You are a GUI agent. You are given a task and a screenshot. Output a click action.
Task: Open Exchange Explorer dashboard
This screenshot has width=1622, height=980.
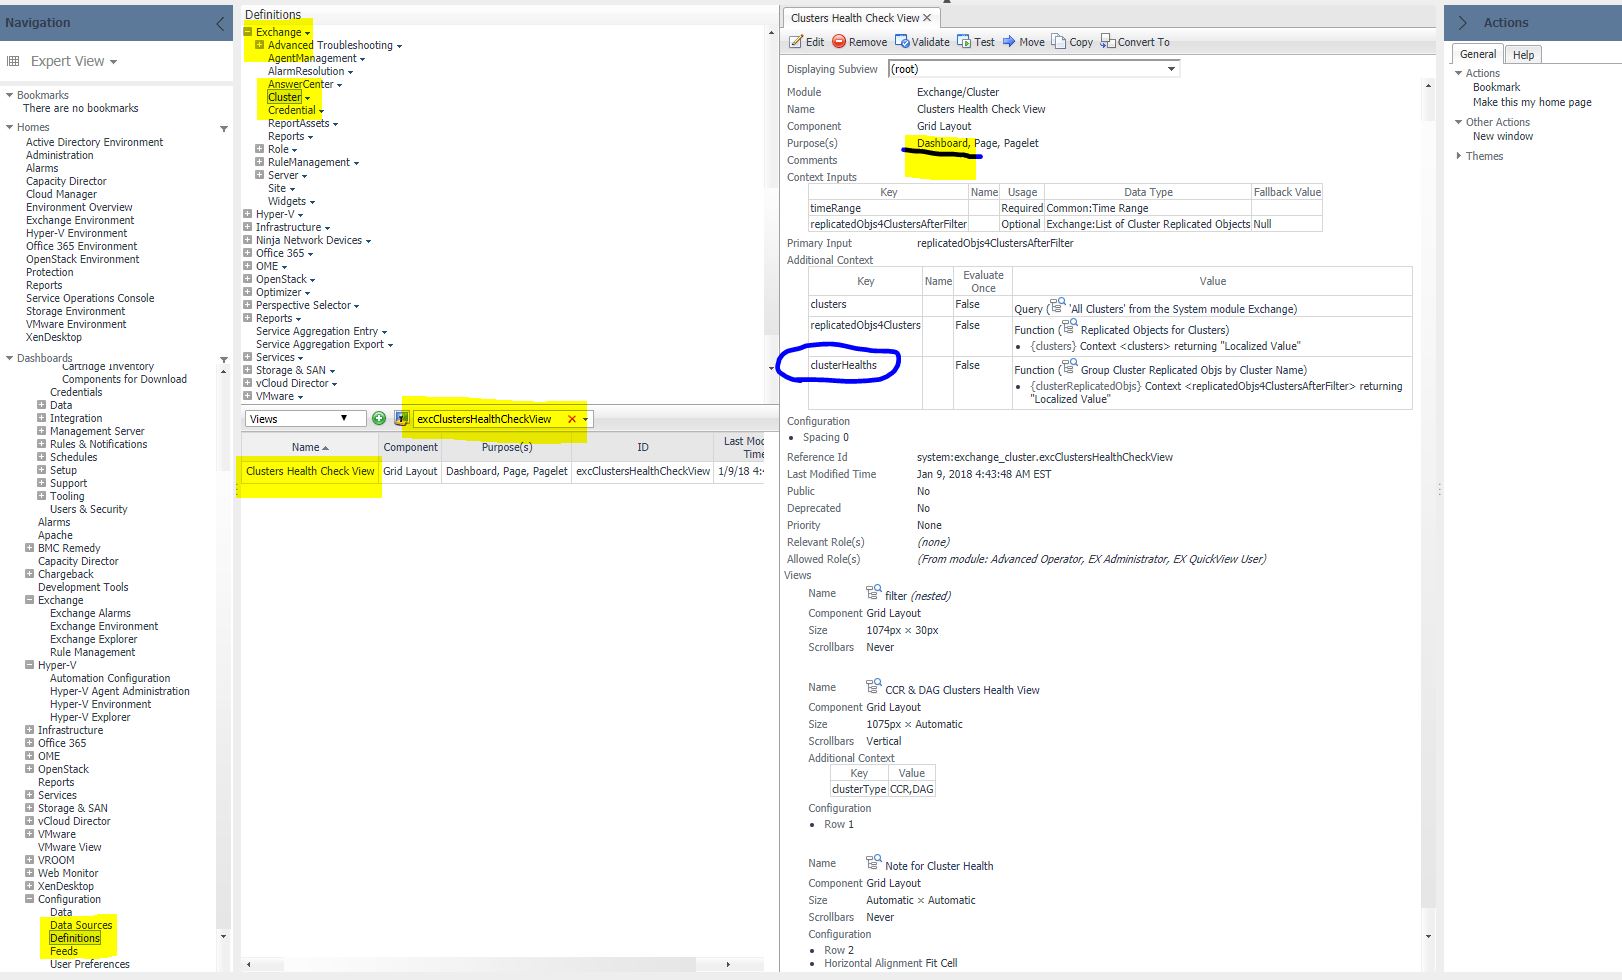[94, 639]
